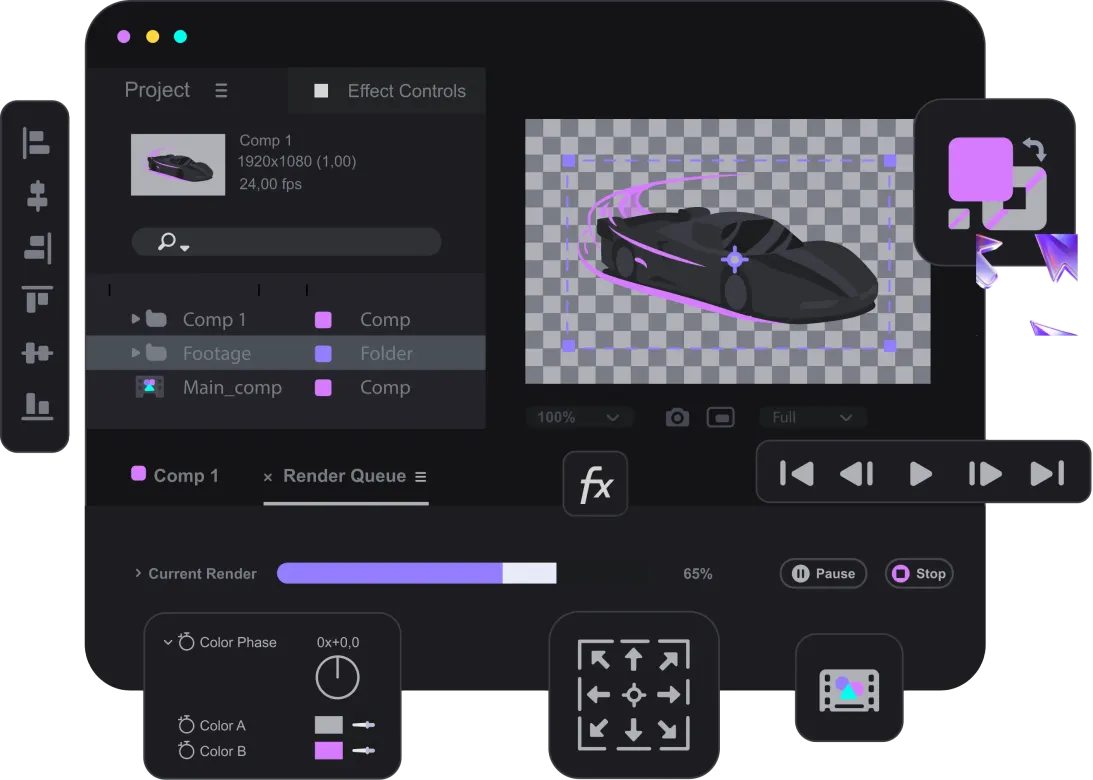
Task: Take a snapshot with the camera icon
Action: 677,418
